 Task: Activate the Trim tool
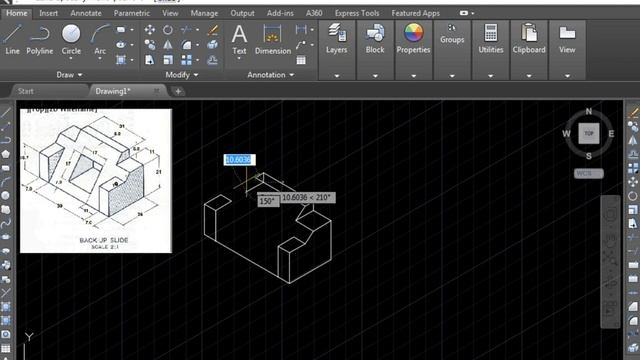[186, 30]
